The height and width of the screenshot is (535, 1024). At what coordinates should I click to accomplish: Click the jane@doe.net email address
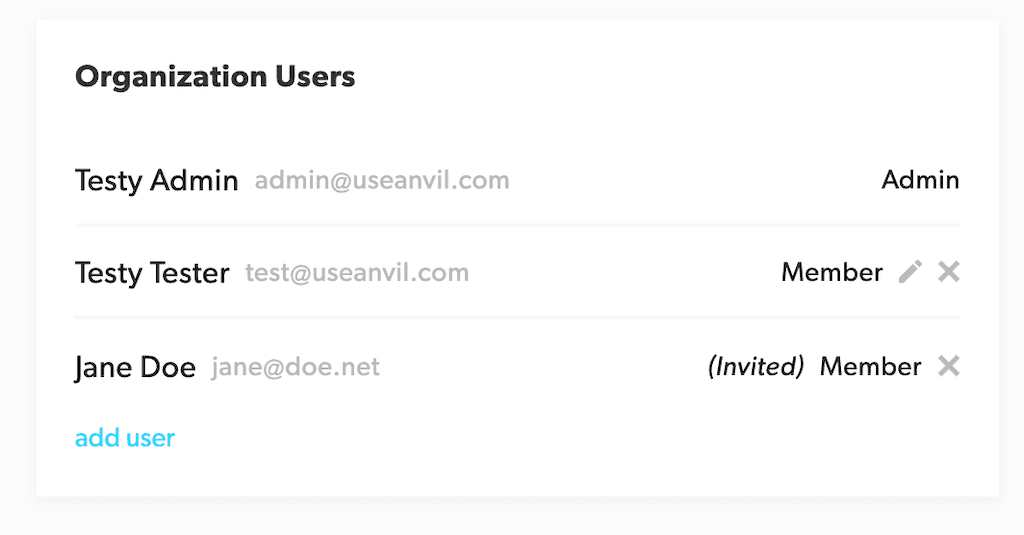point(296,368)
